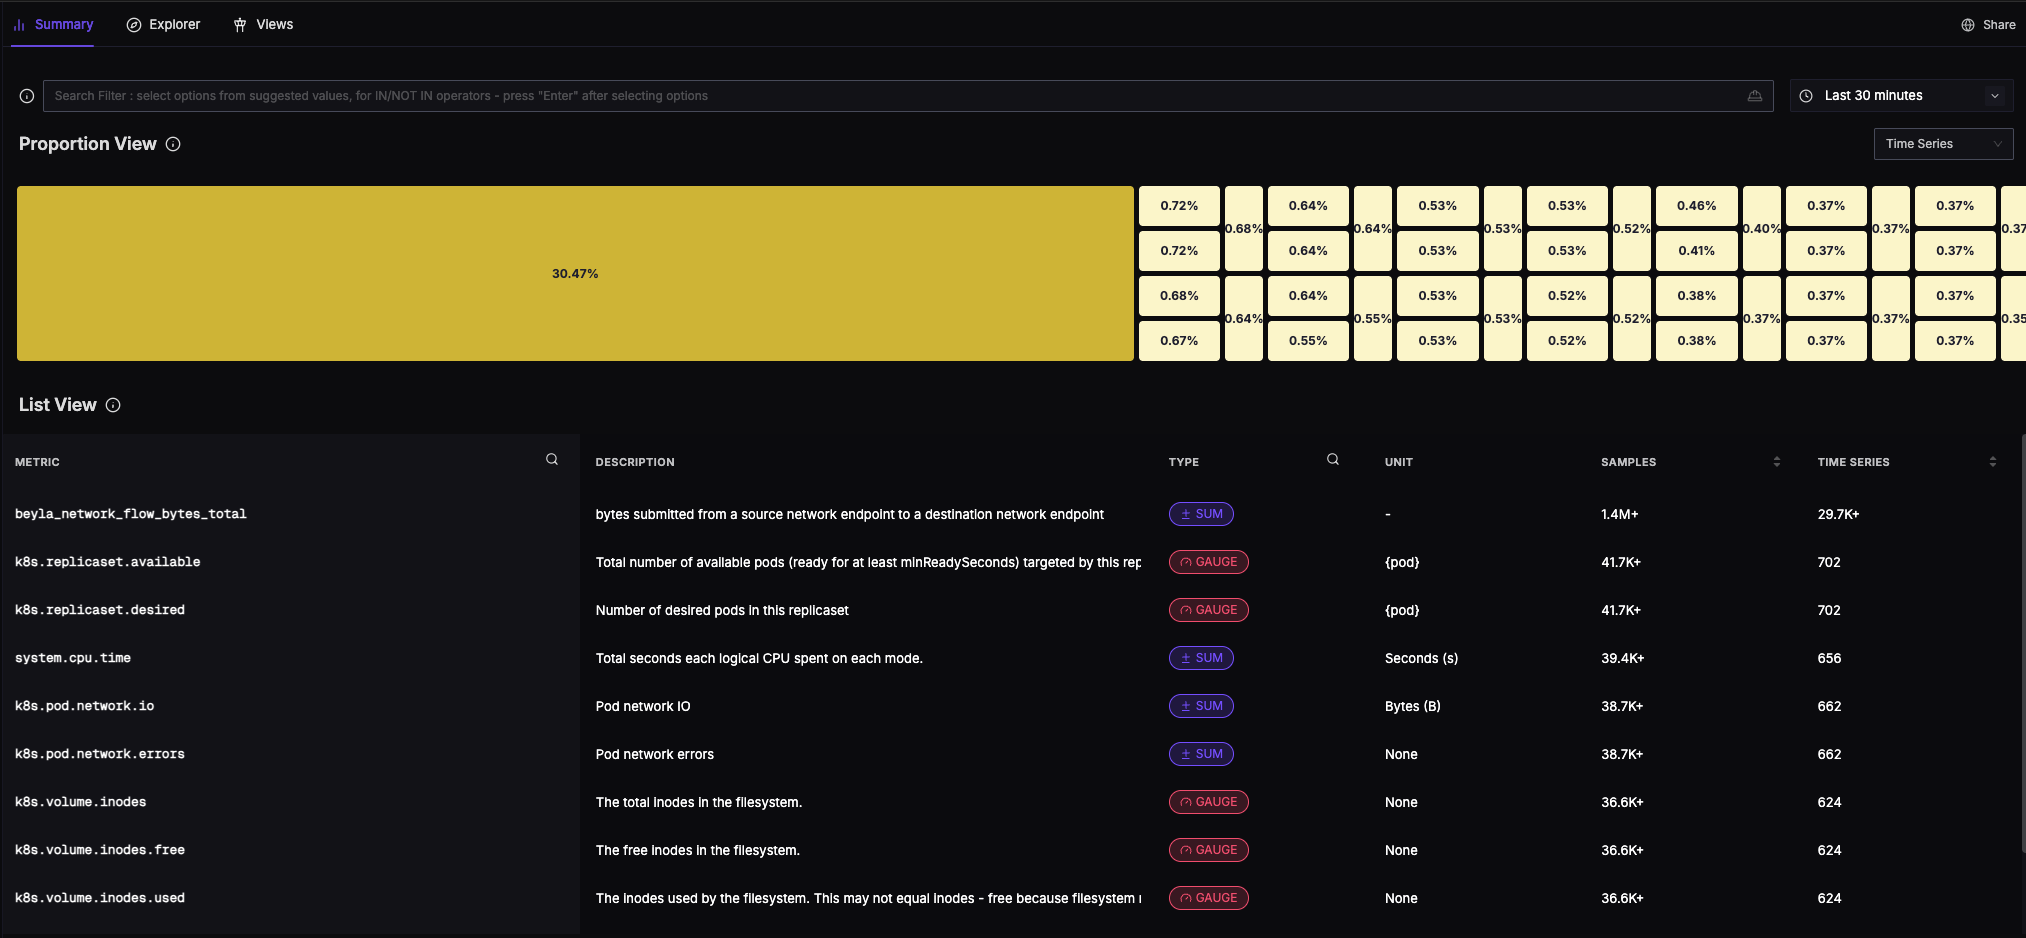Switch to the Views tab
Image resolution: width=2026 pixels, height=938 pixels.
pos(263,25)
